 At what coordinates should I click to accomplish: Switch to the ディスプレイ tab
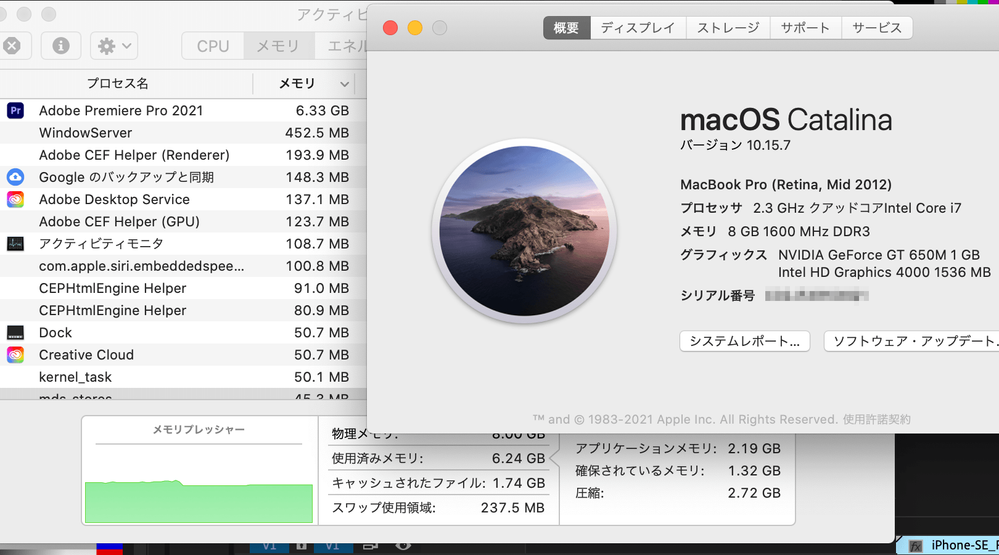pos(638,28)
